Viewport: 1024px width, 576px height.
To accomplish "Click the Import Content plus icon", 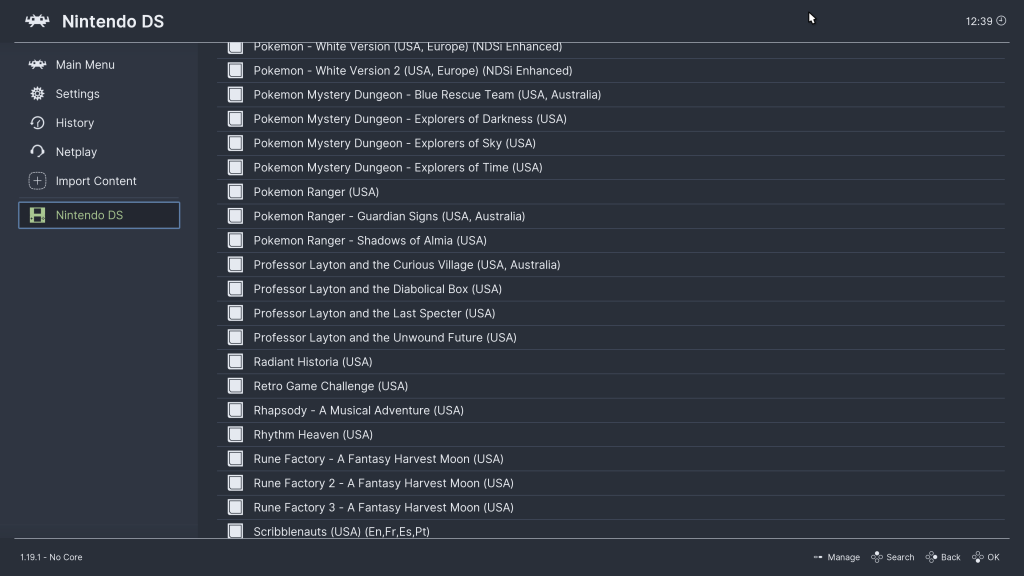I will (37, 181).
